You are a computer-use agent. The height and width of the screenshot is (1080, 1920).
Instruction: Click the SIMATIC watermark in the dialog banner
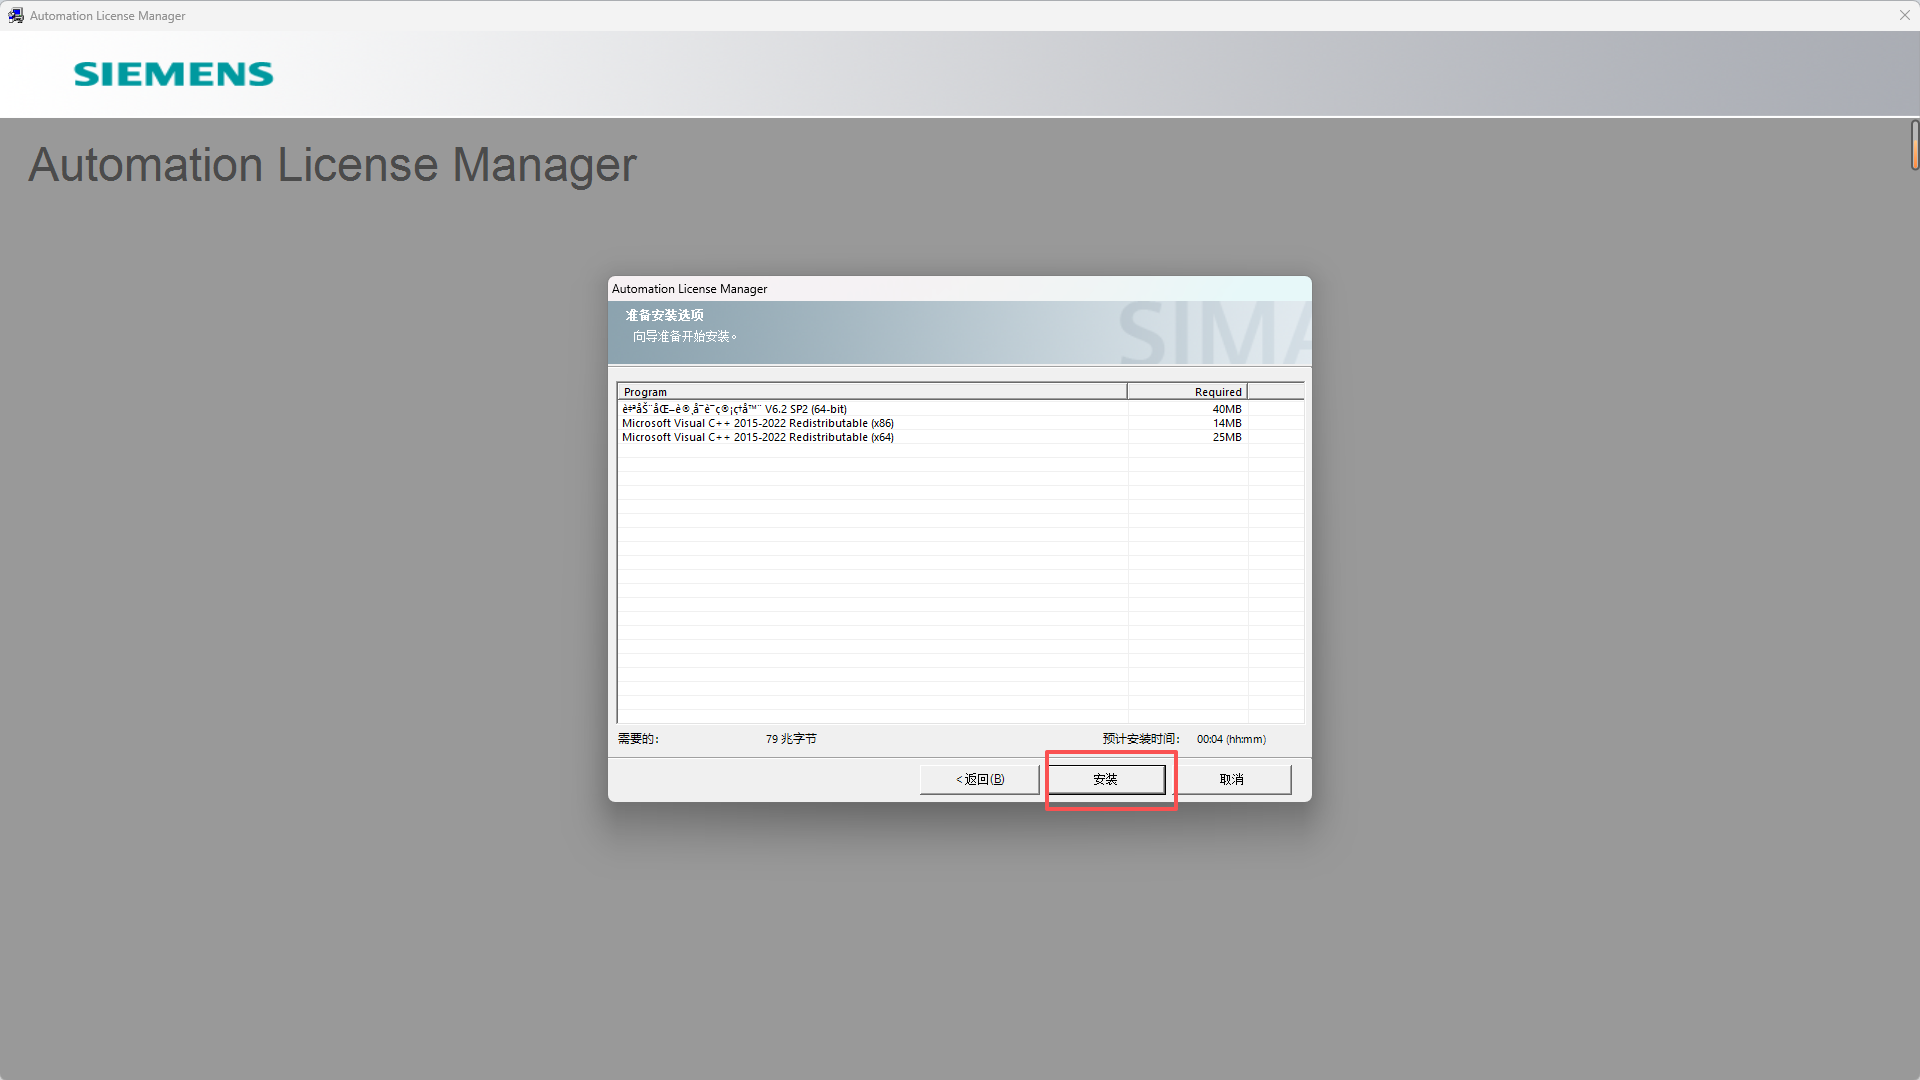(x=1212, y=334)
